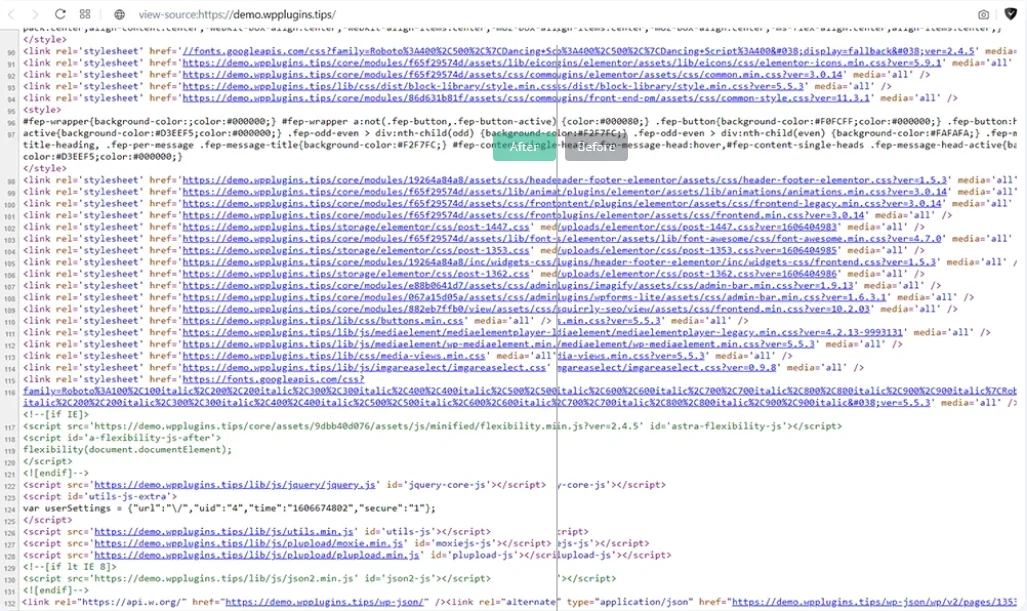
Task: Open the storage/elementor/css/post-1362.css link
Action: click(x=356, y=274)
